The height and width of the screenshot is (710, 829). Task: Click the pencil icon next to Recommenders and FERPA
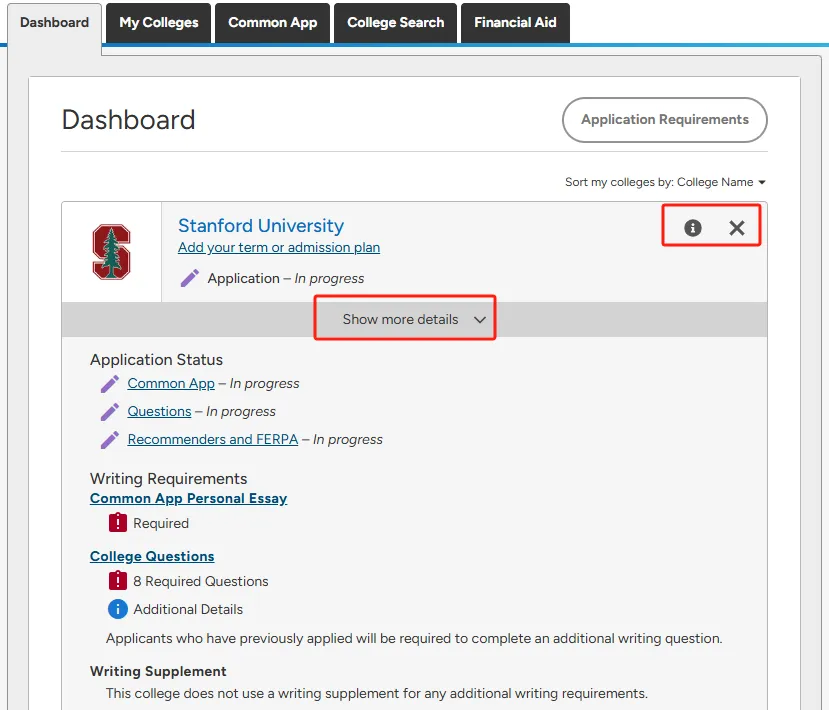click(x=110, y=439)
